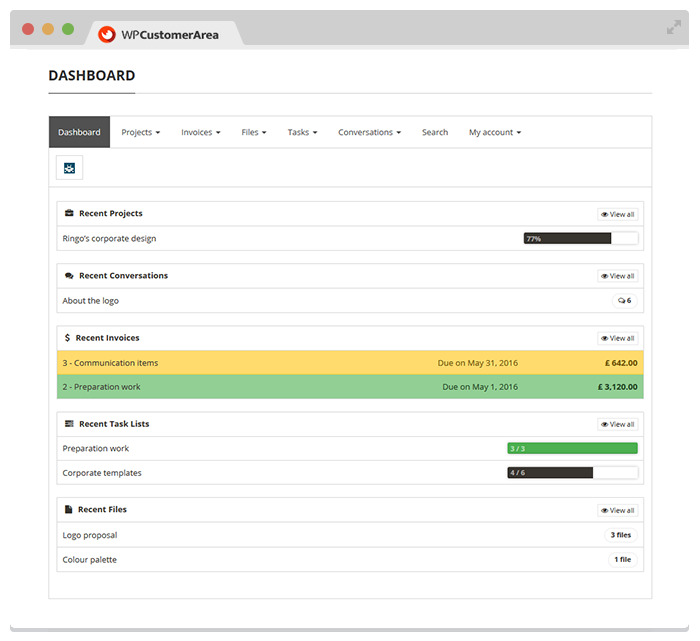
Task: Open the Invoices dropdown menu
Action: click(200, 132)
